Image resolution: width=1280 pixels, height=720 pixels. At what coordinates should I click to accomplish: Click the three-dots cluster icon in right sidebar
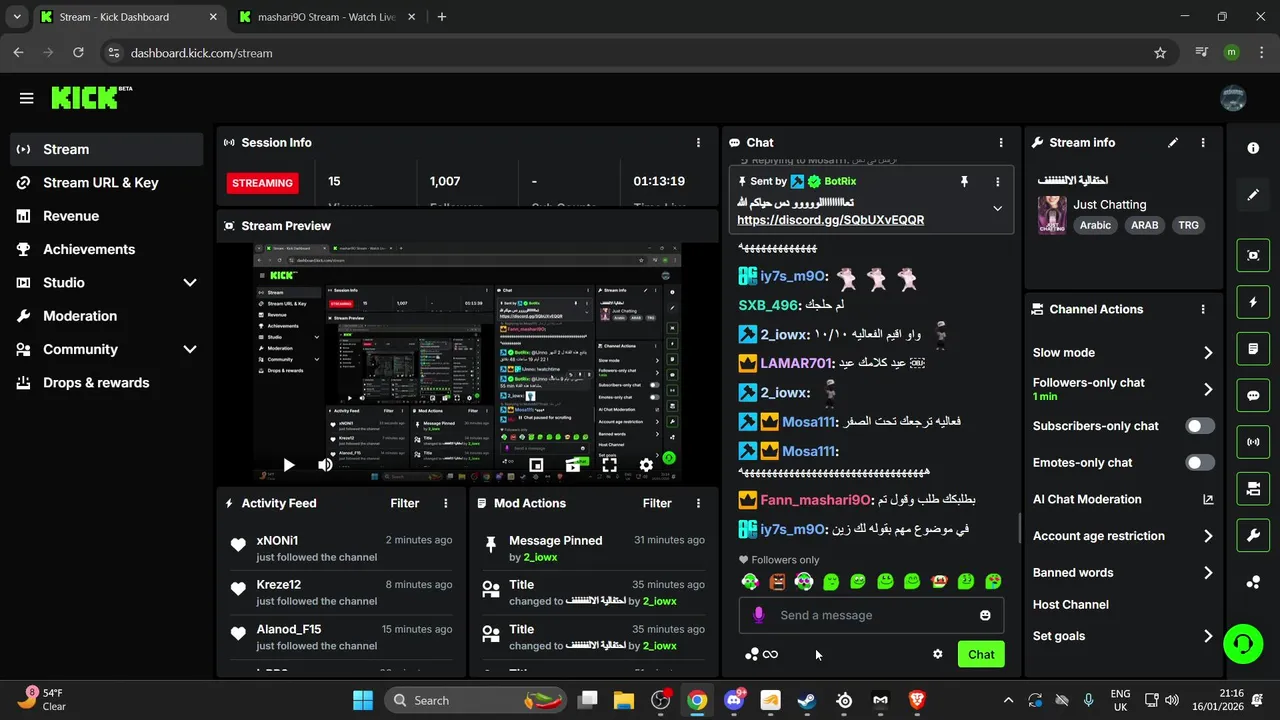point(1253,583)
